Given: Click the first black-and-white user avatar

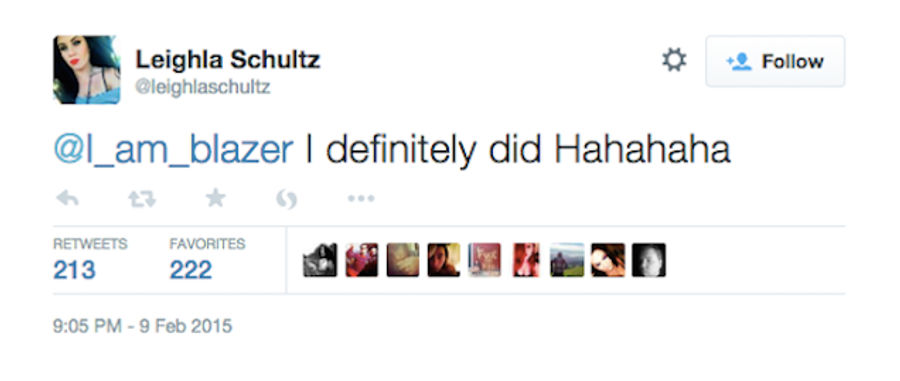Looking at the screenshot, I should (x=320, y=260).
